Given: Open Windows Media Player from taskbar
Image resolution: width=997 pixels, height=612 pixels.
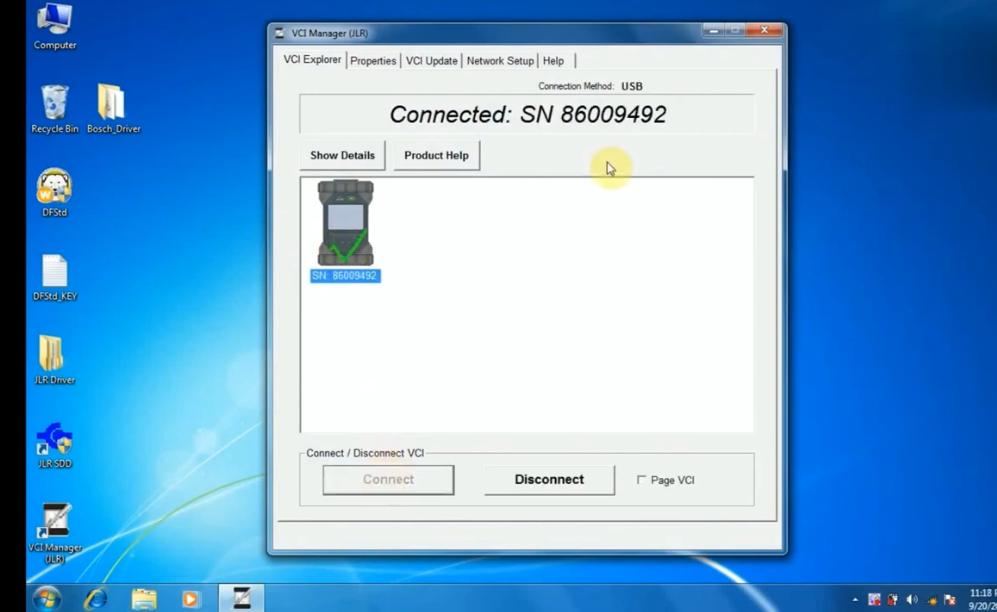Looking at the screenshot, I should (x=190, y=599).
